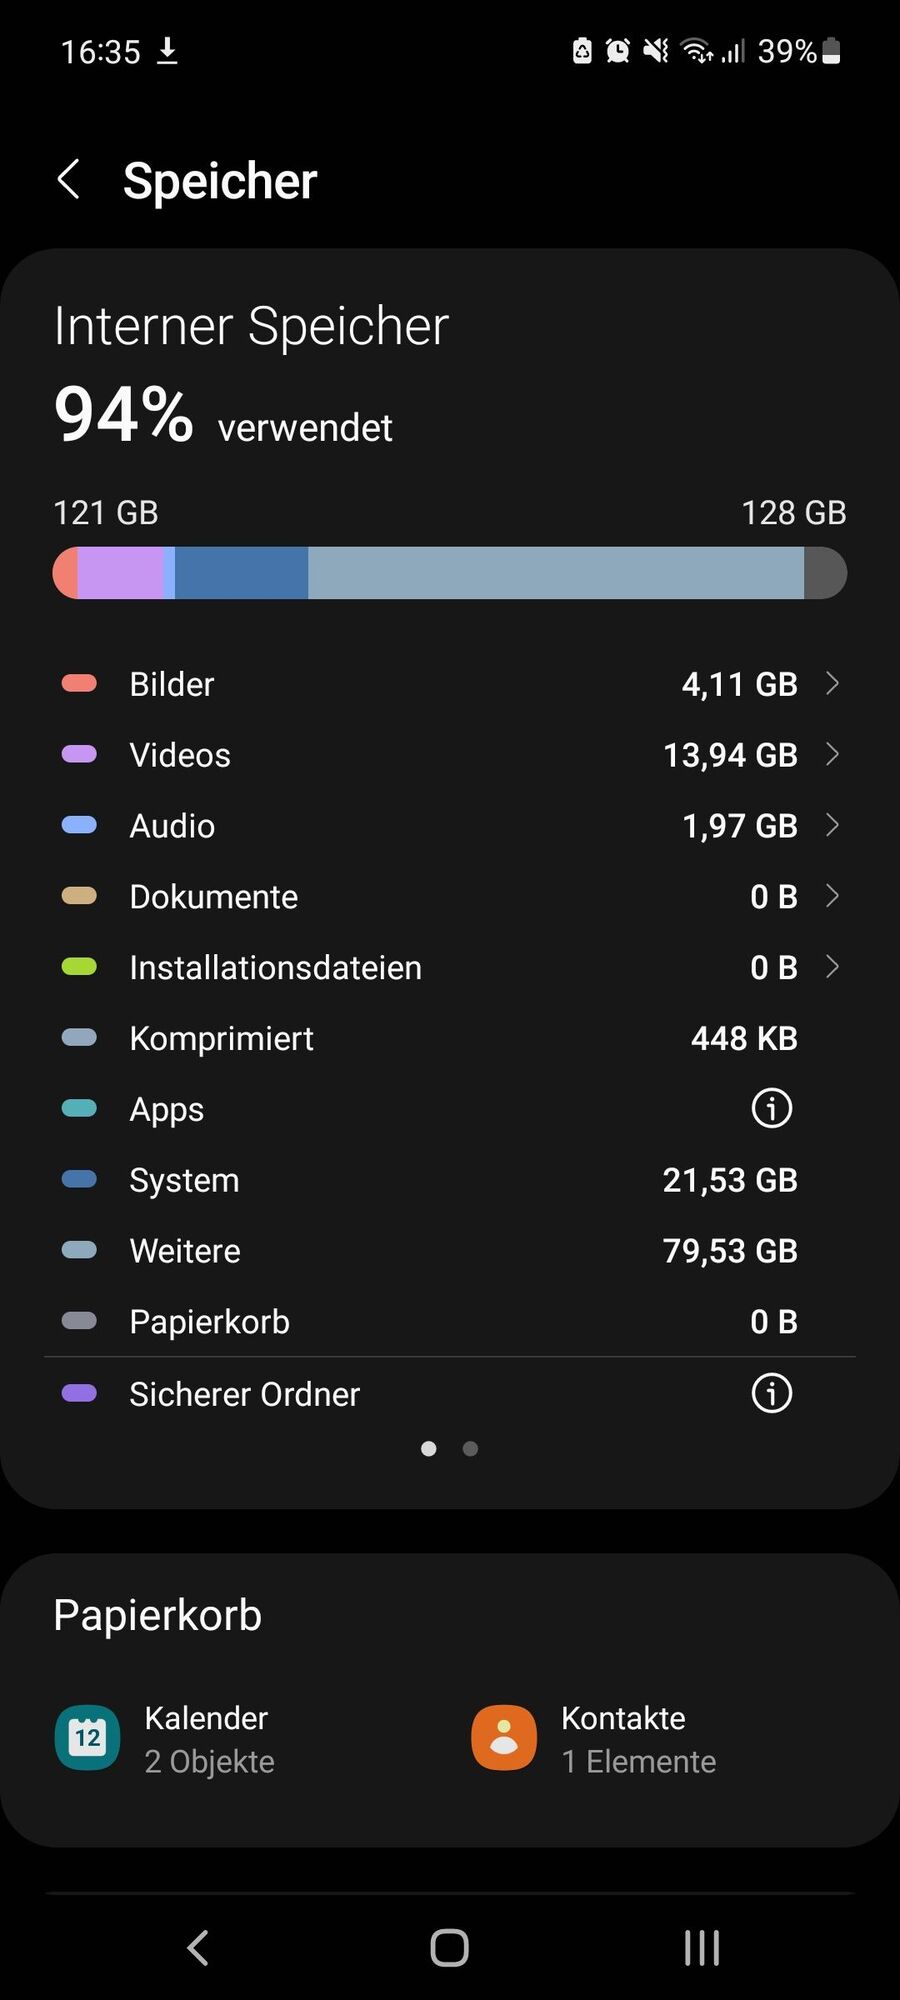Expand the Bilder category chevron

(x=832, y=683)
